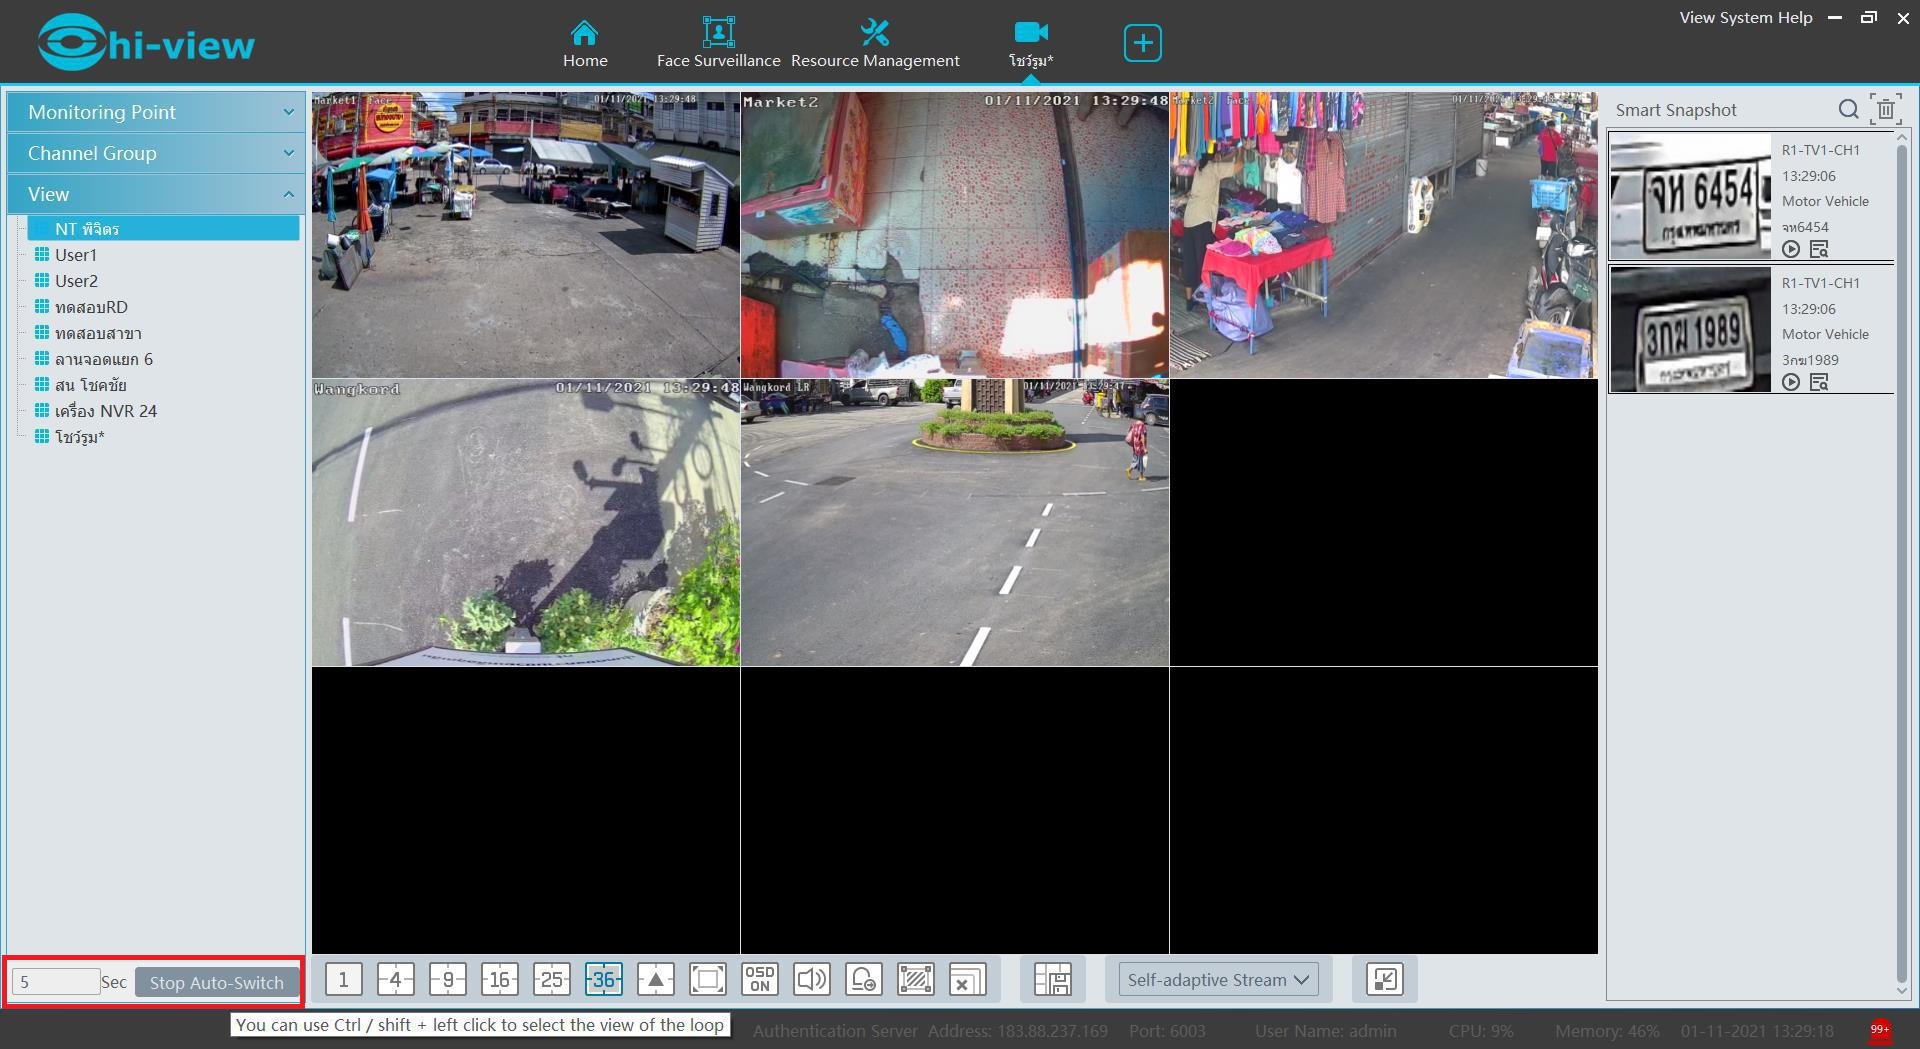The height and width of the screenshot is (1049, 1920).
Task: Add a new tab with plus icon
Action: pos(1142,43)
